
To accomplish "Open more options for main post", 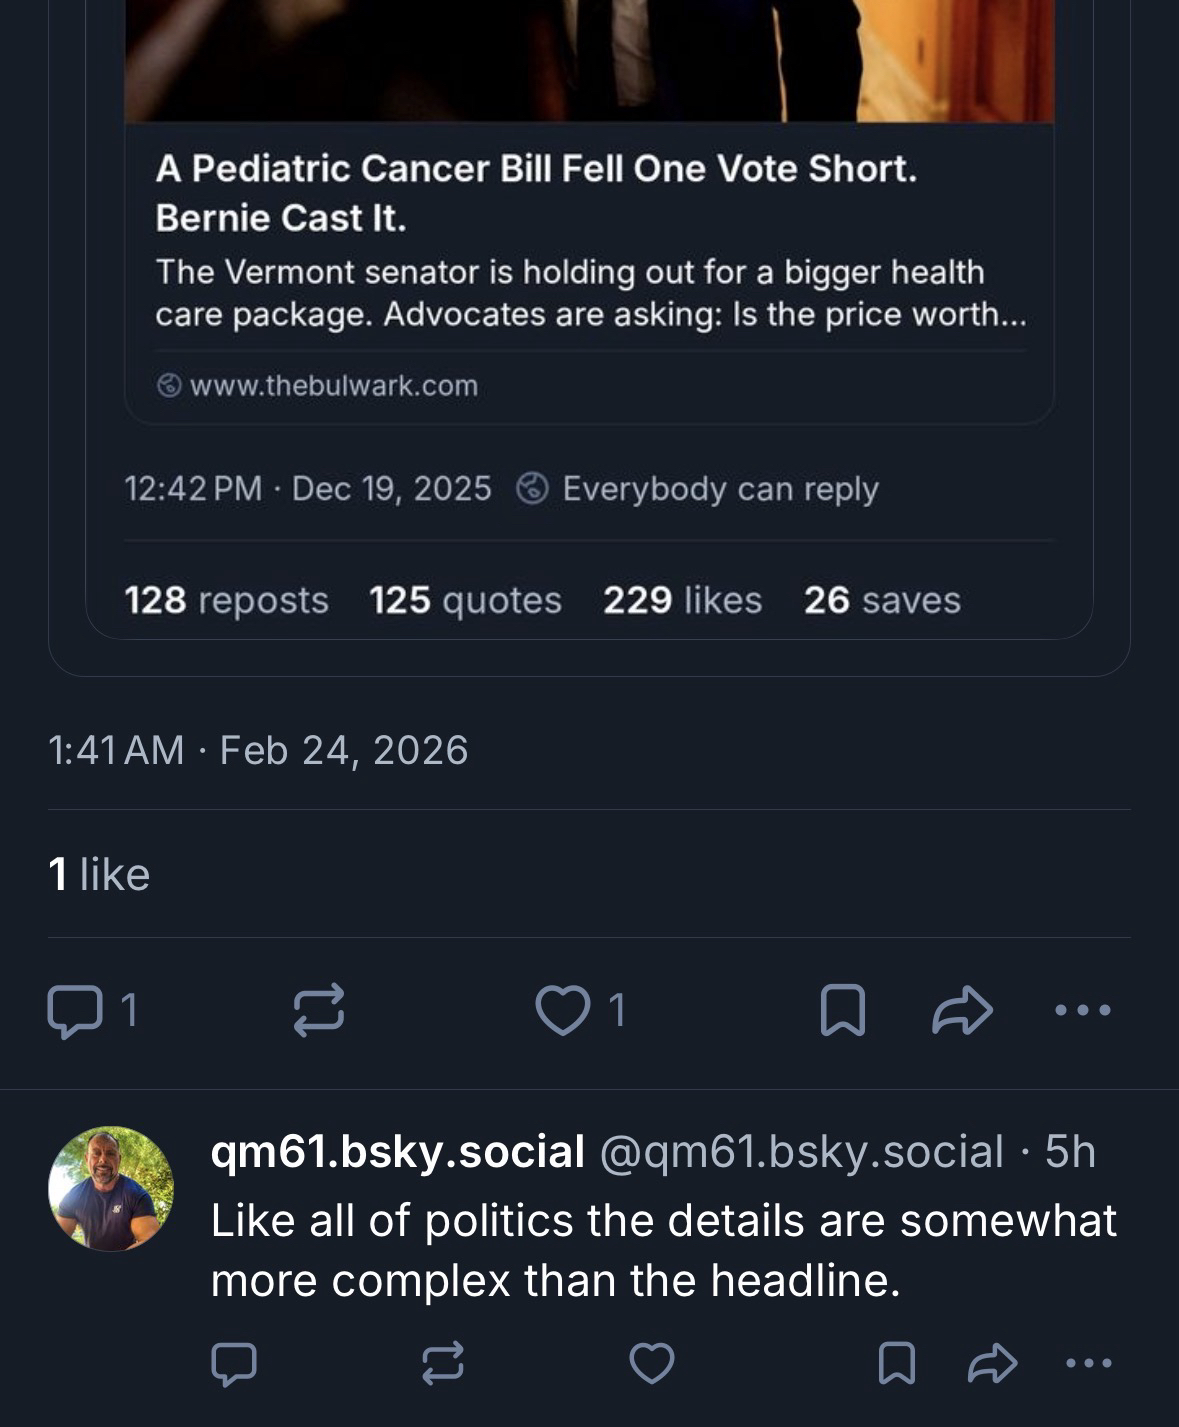I will (x=1083, y=1010).
